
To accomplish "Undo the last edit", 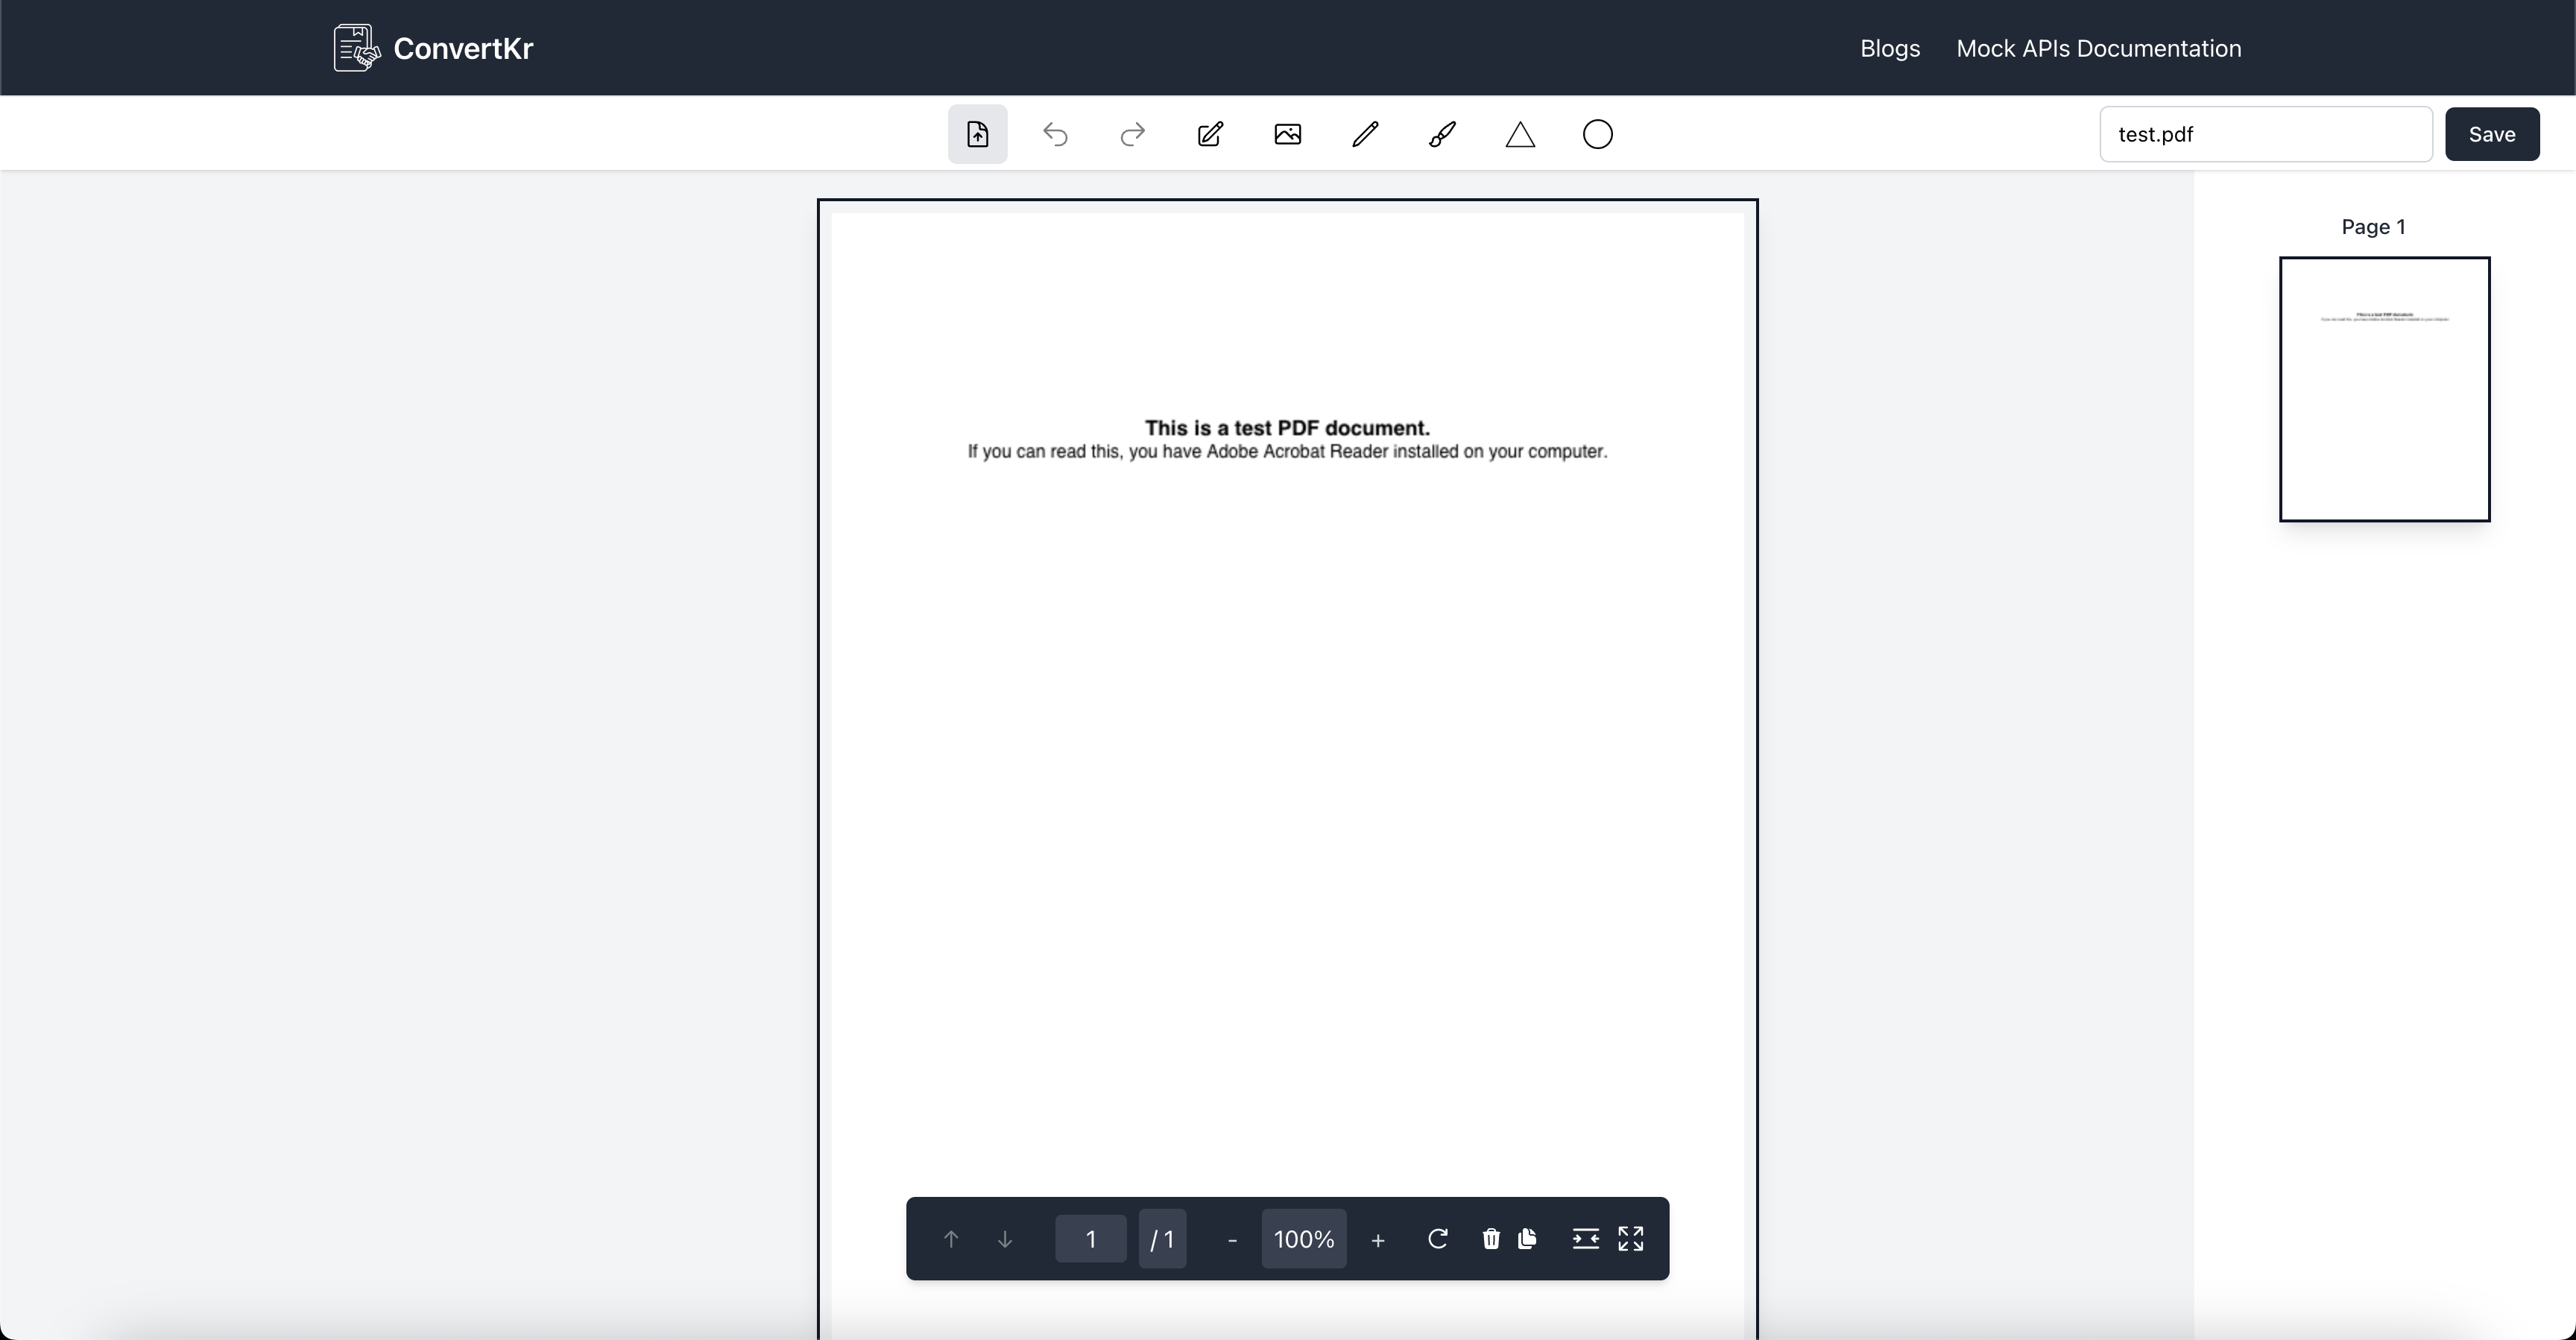I will (x=1055, y=134).
